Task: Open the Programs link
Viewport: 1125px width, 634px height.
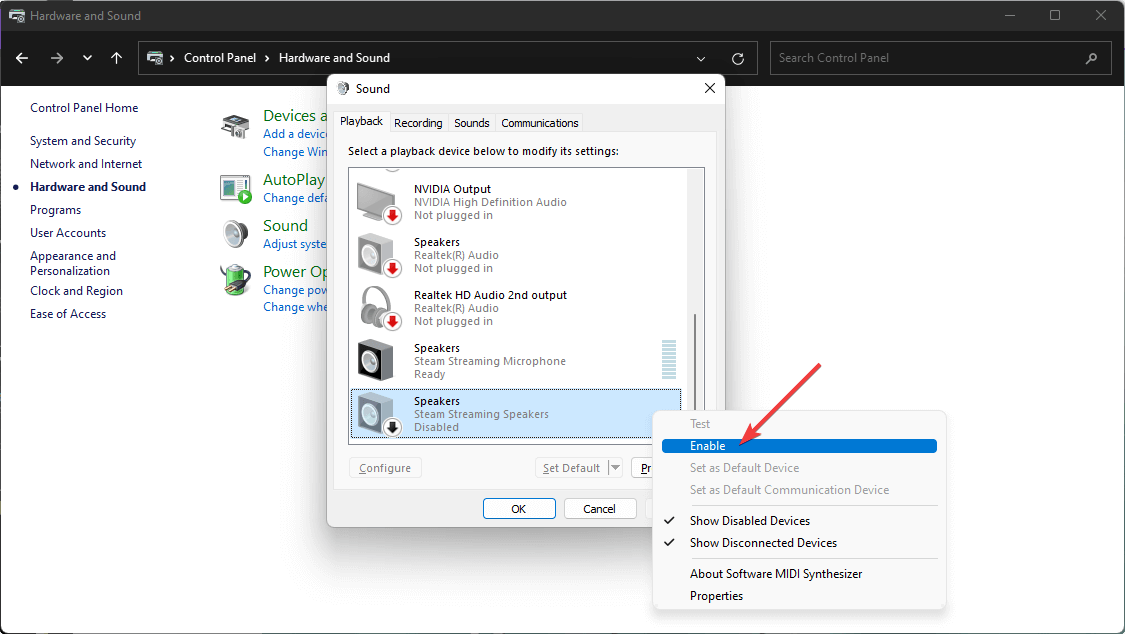Action: pyautogui.click(x=55, y=209)
